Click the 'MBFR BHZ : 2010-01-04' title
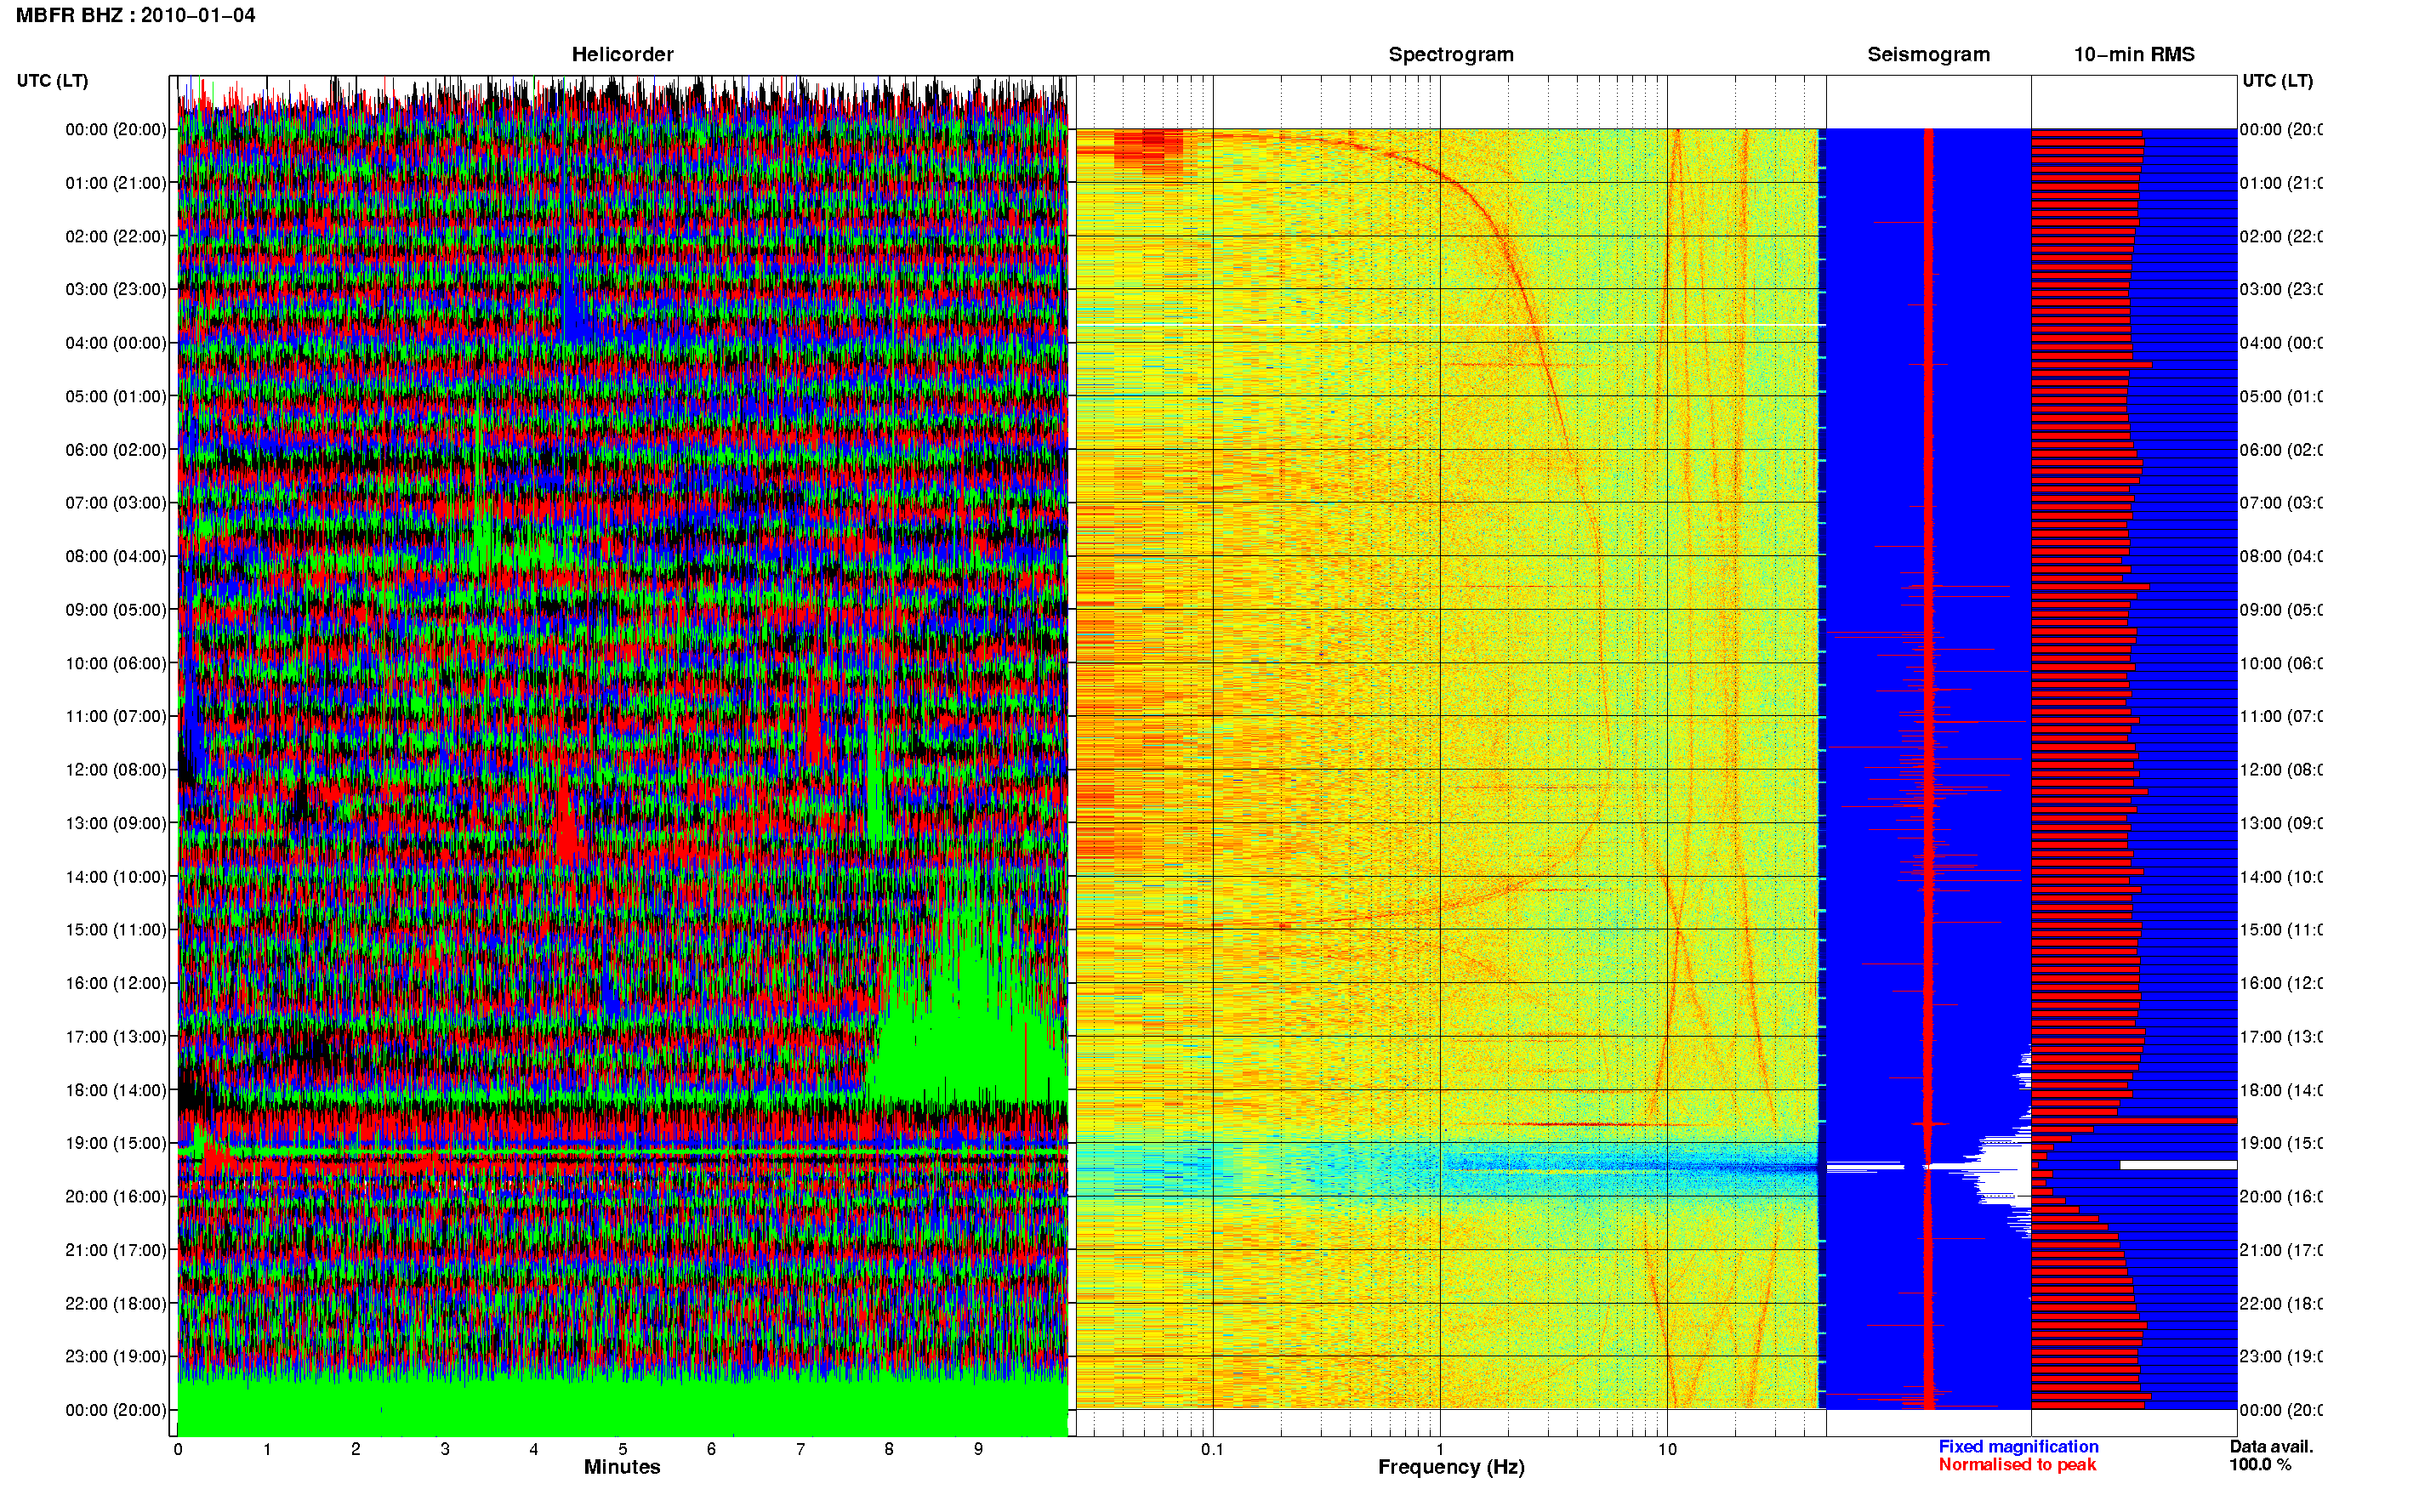The height and width of the screenshot is (1512, 2419). tap(136, 15)
